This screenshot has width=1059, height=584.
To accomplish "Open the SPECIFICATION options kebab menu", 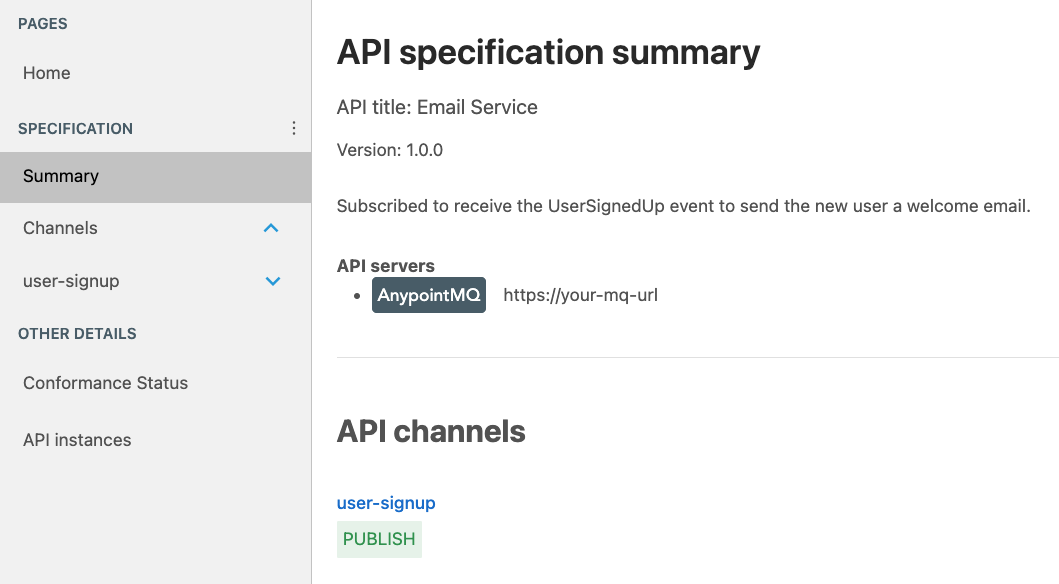I will click(293, 128).
